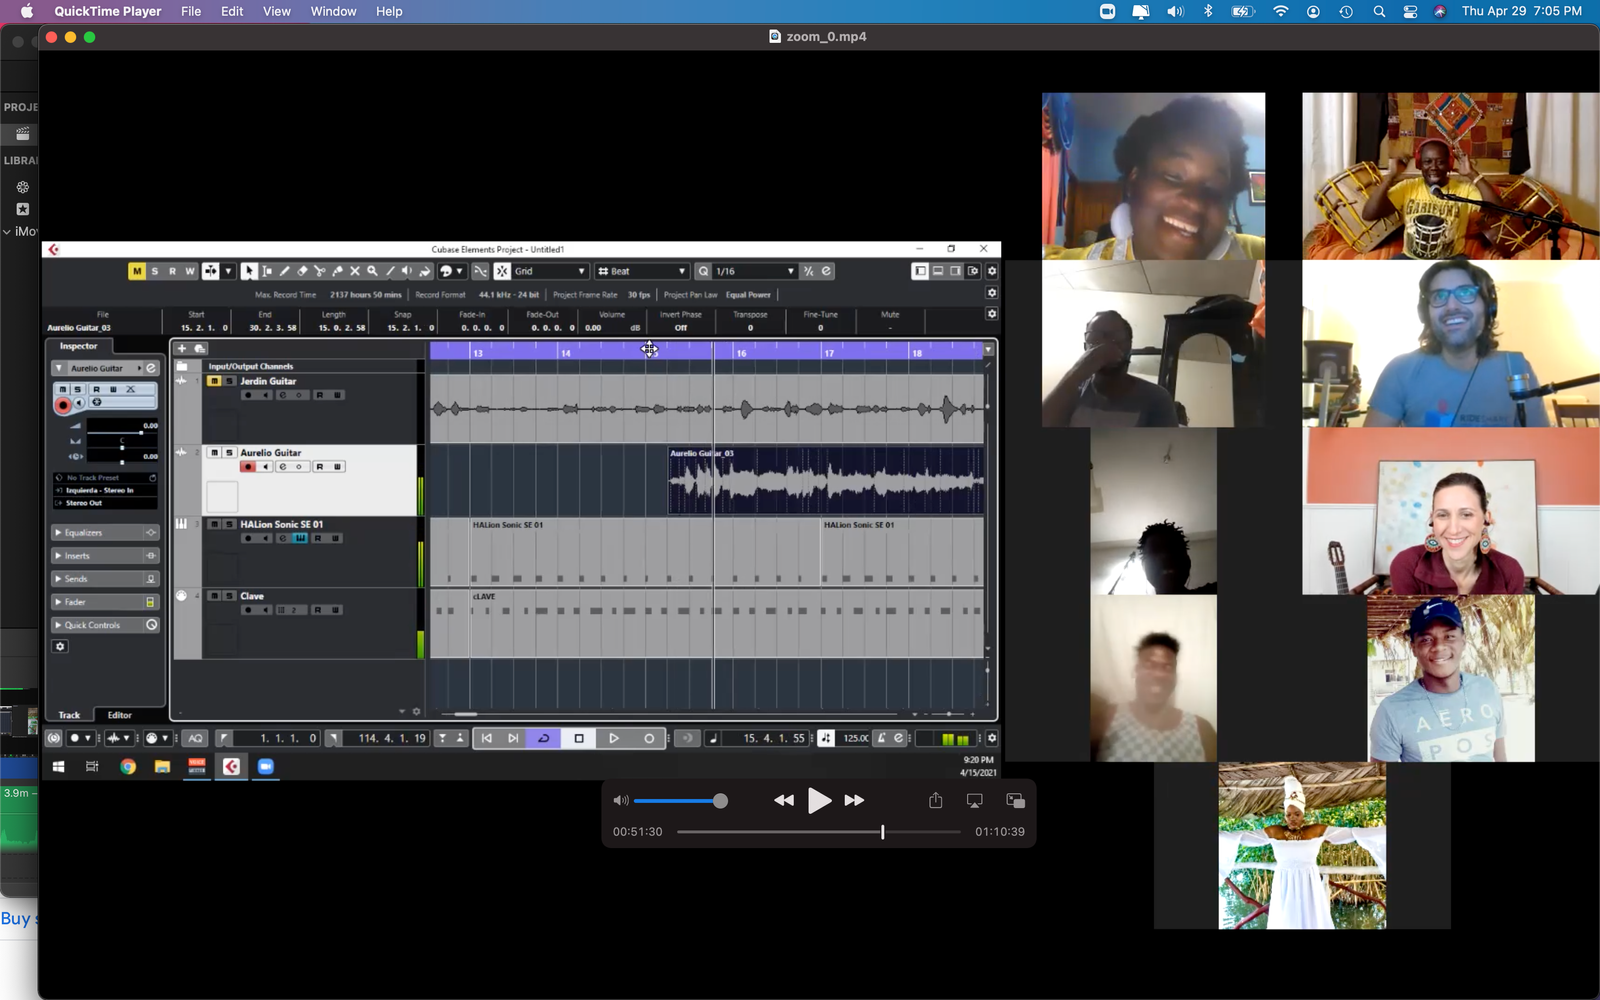
Task: Click the fast forward button
Action: (854, 800)
